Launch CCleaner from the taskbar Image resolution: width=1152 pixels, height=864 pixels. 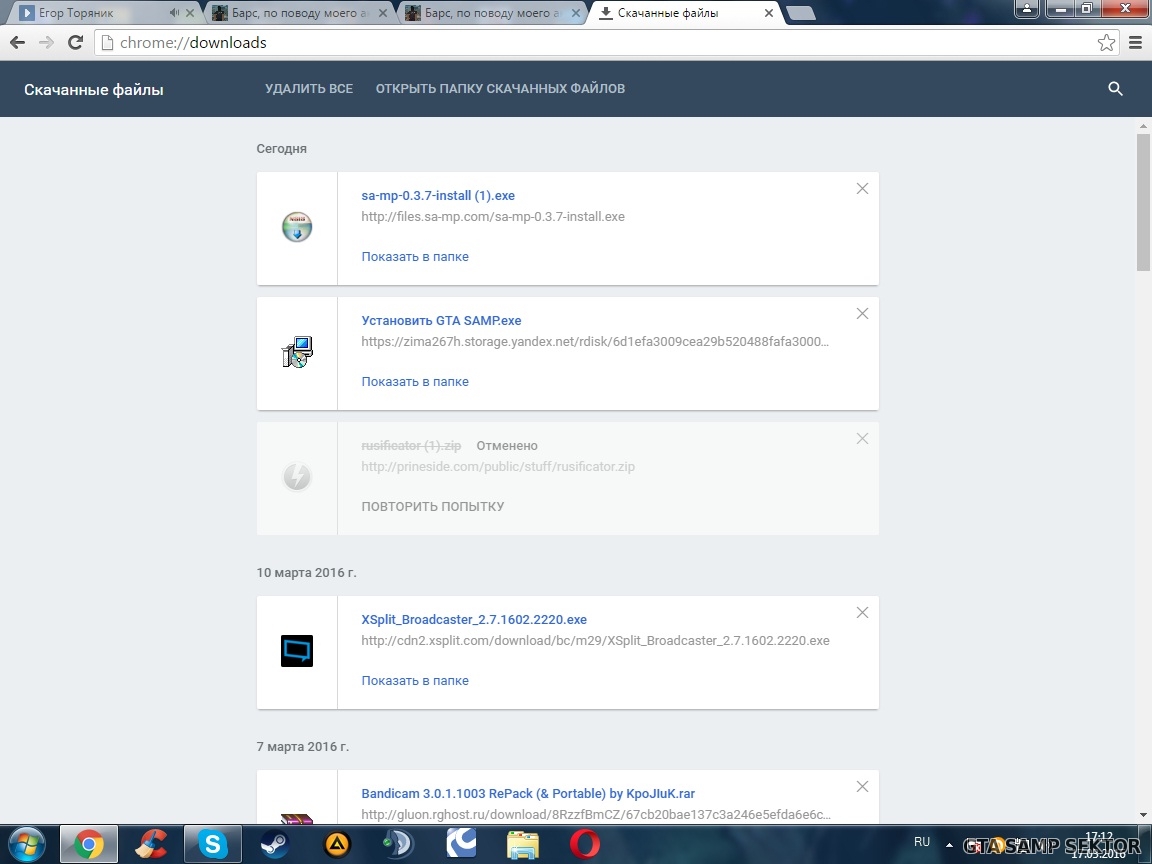(x=151, y=844)
